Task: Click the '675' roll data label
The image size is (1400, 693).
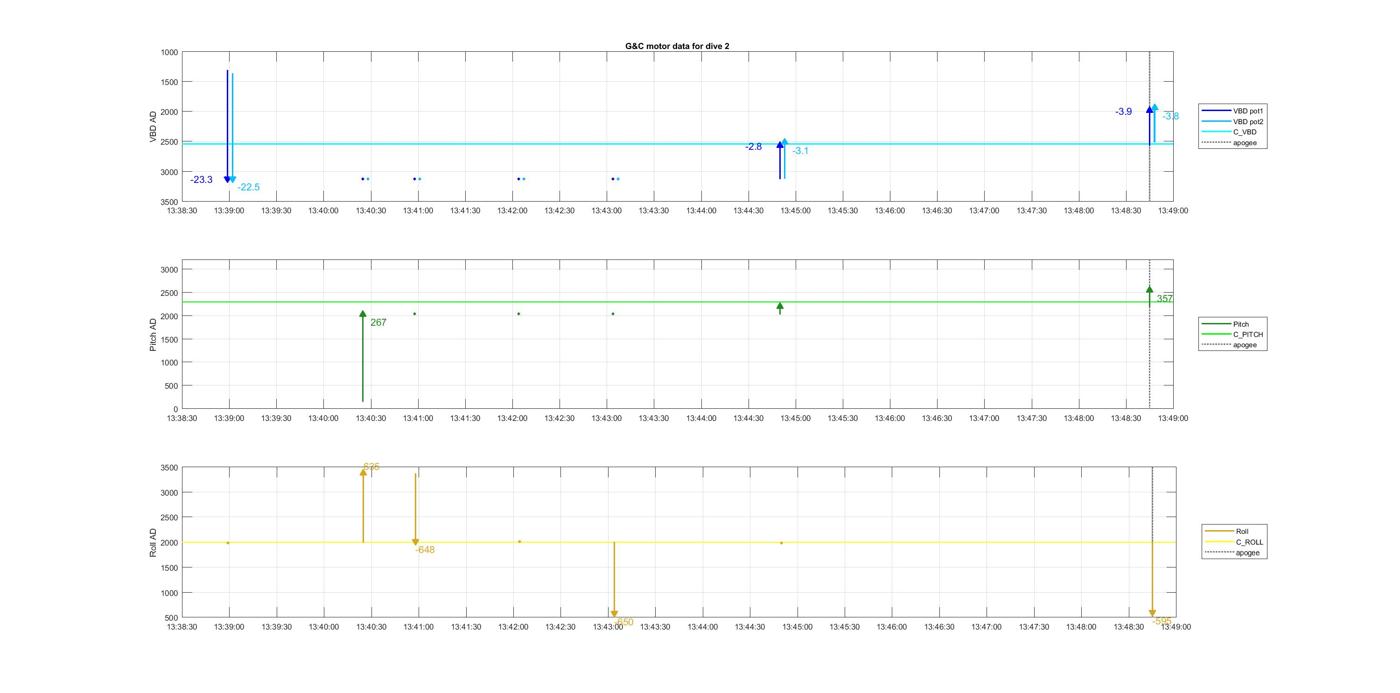Action: pyautogui.click(x=371, y=467)
